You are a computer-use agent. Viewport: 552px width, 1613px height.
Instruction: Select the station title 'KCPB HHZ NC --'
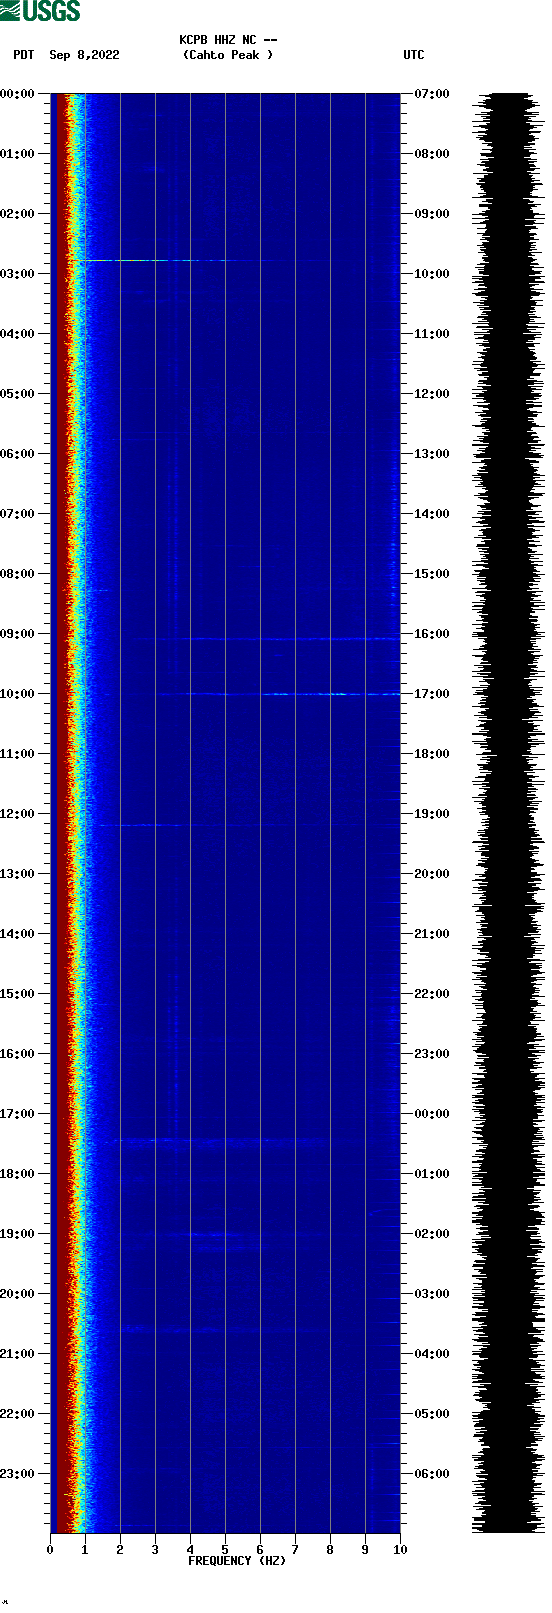(228, 40)
